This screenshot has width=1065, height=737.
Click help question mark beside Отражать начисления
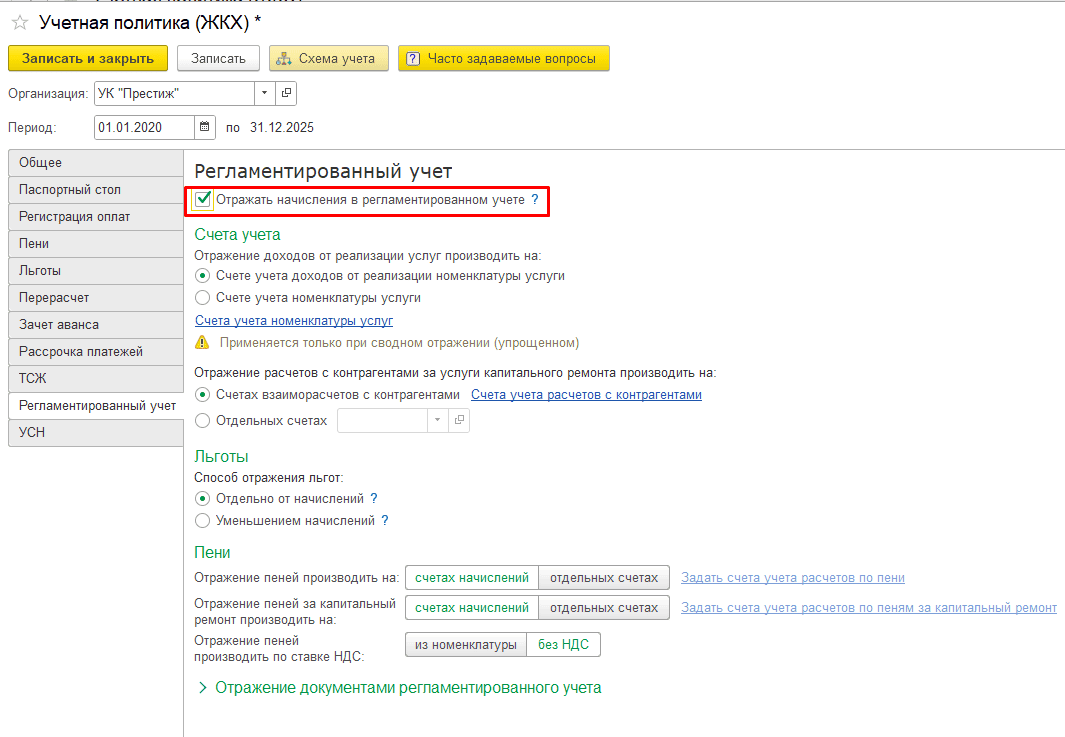point(535,200)
